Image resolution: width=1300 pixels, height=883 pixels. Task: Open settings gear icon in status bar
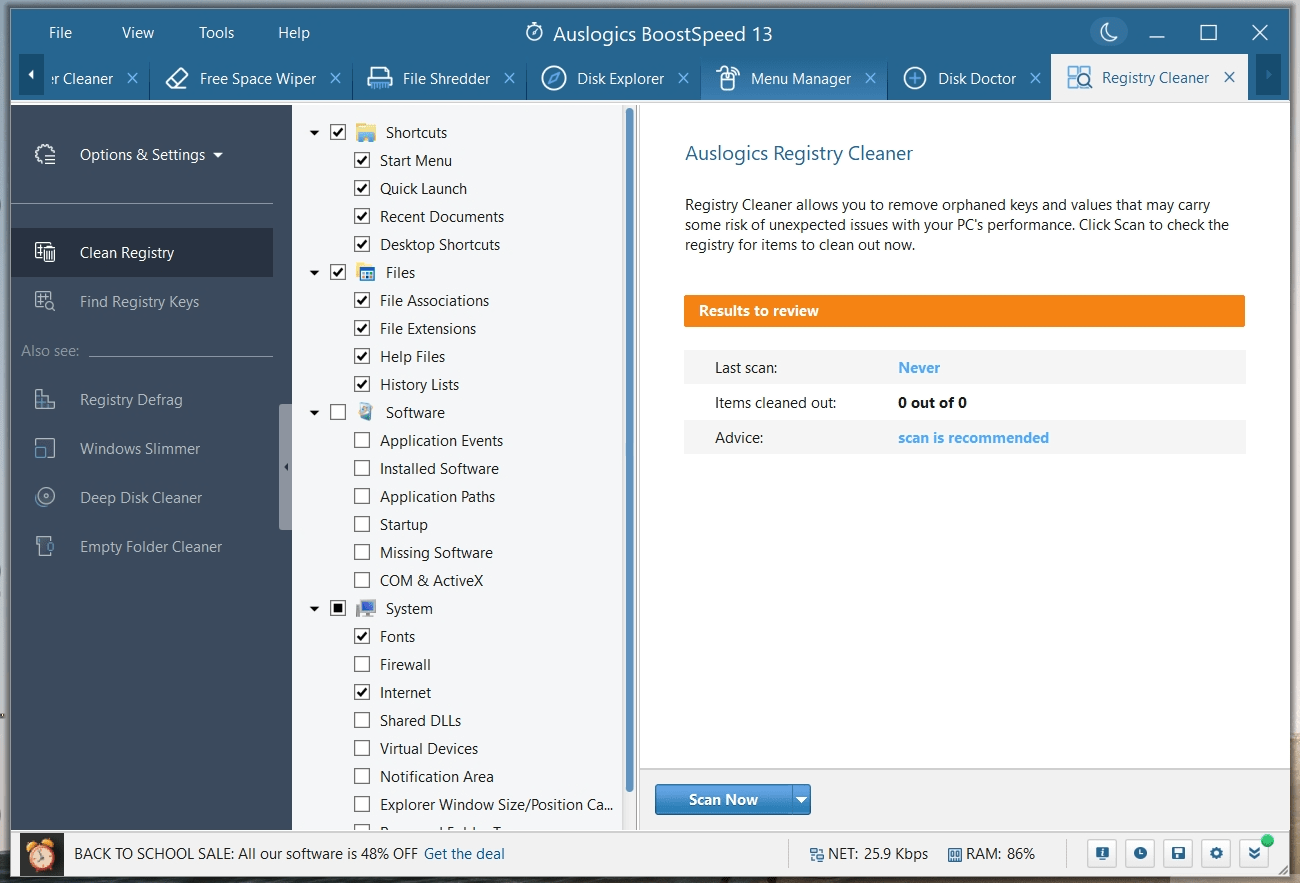point(1216,853)
